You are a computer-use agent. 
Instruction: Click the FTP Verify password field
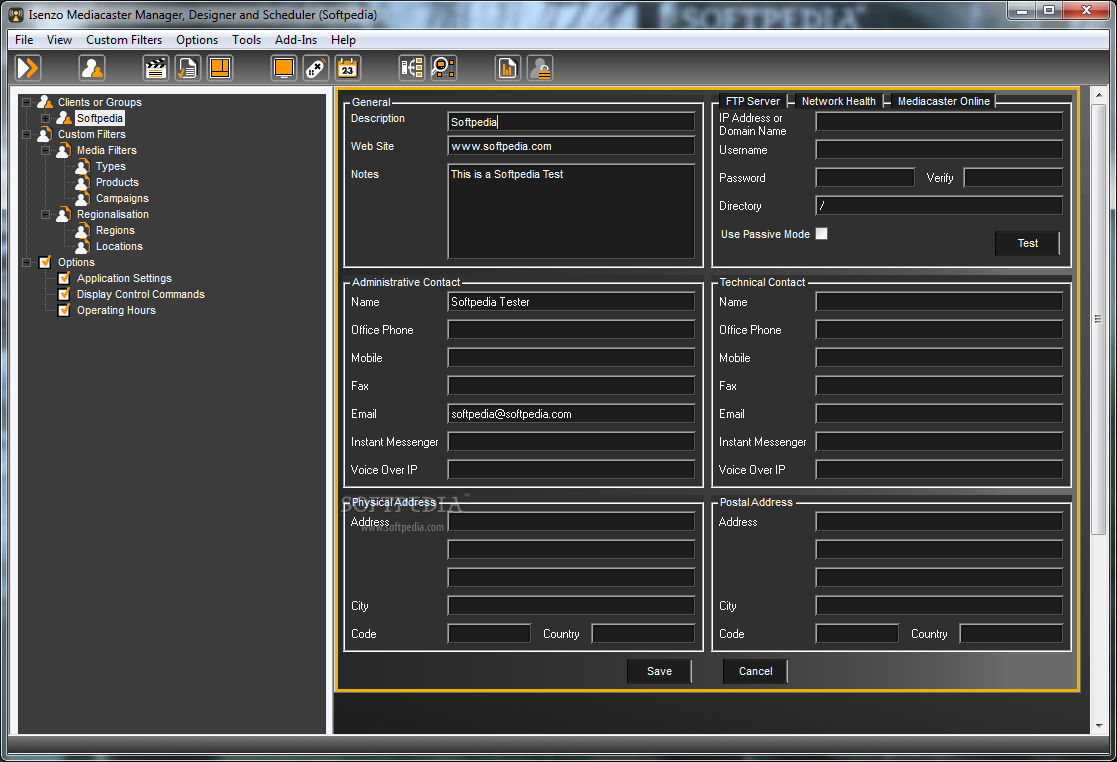(1013, 177)
